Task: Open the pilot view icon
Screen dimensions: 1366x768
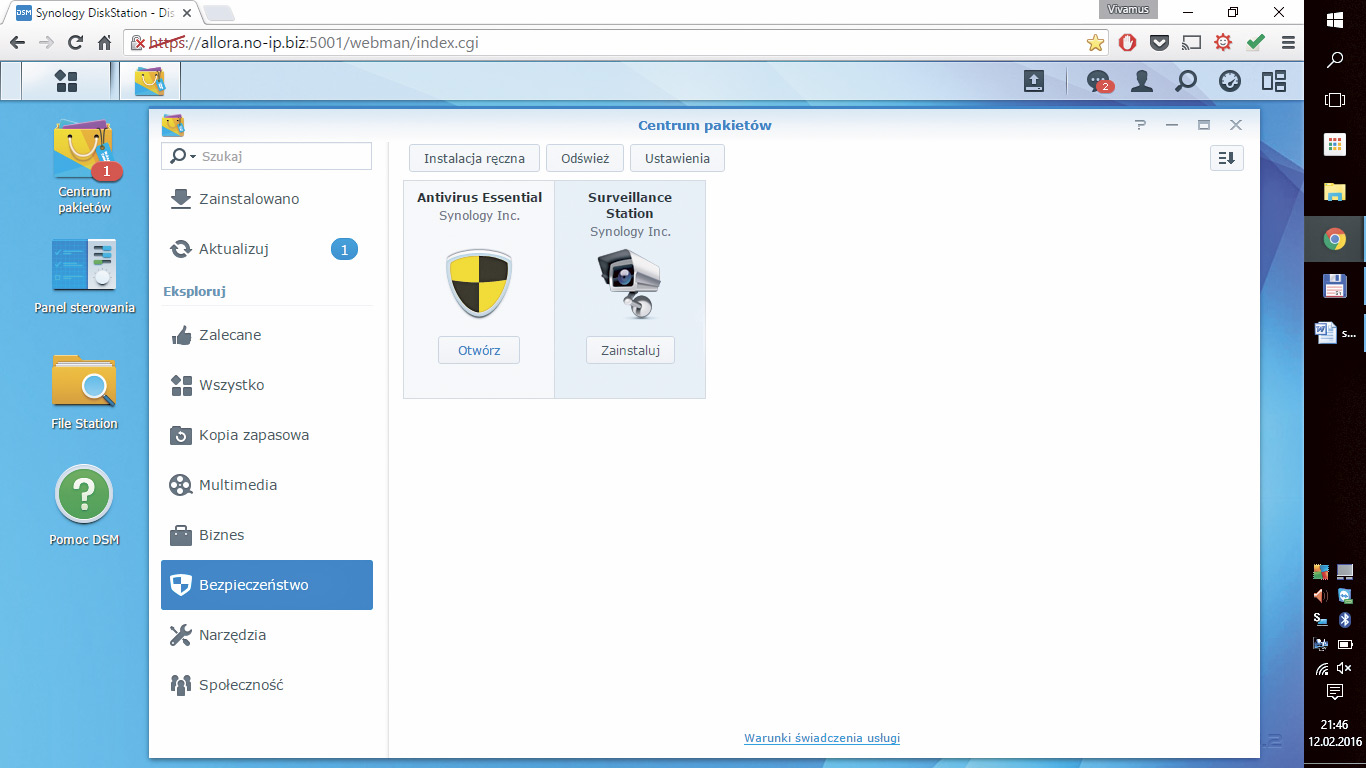Action: click(x=1273, y=81)
